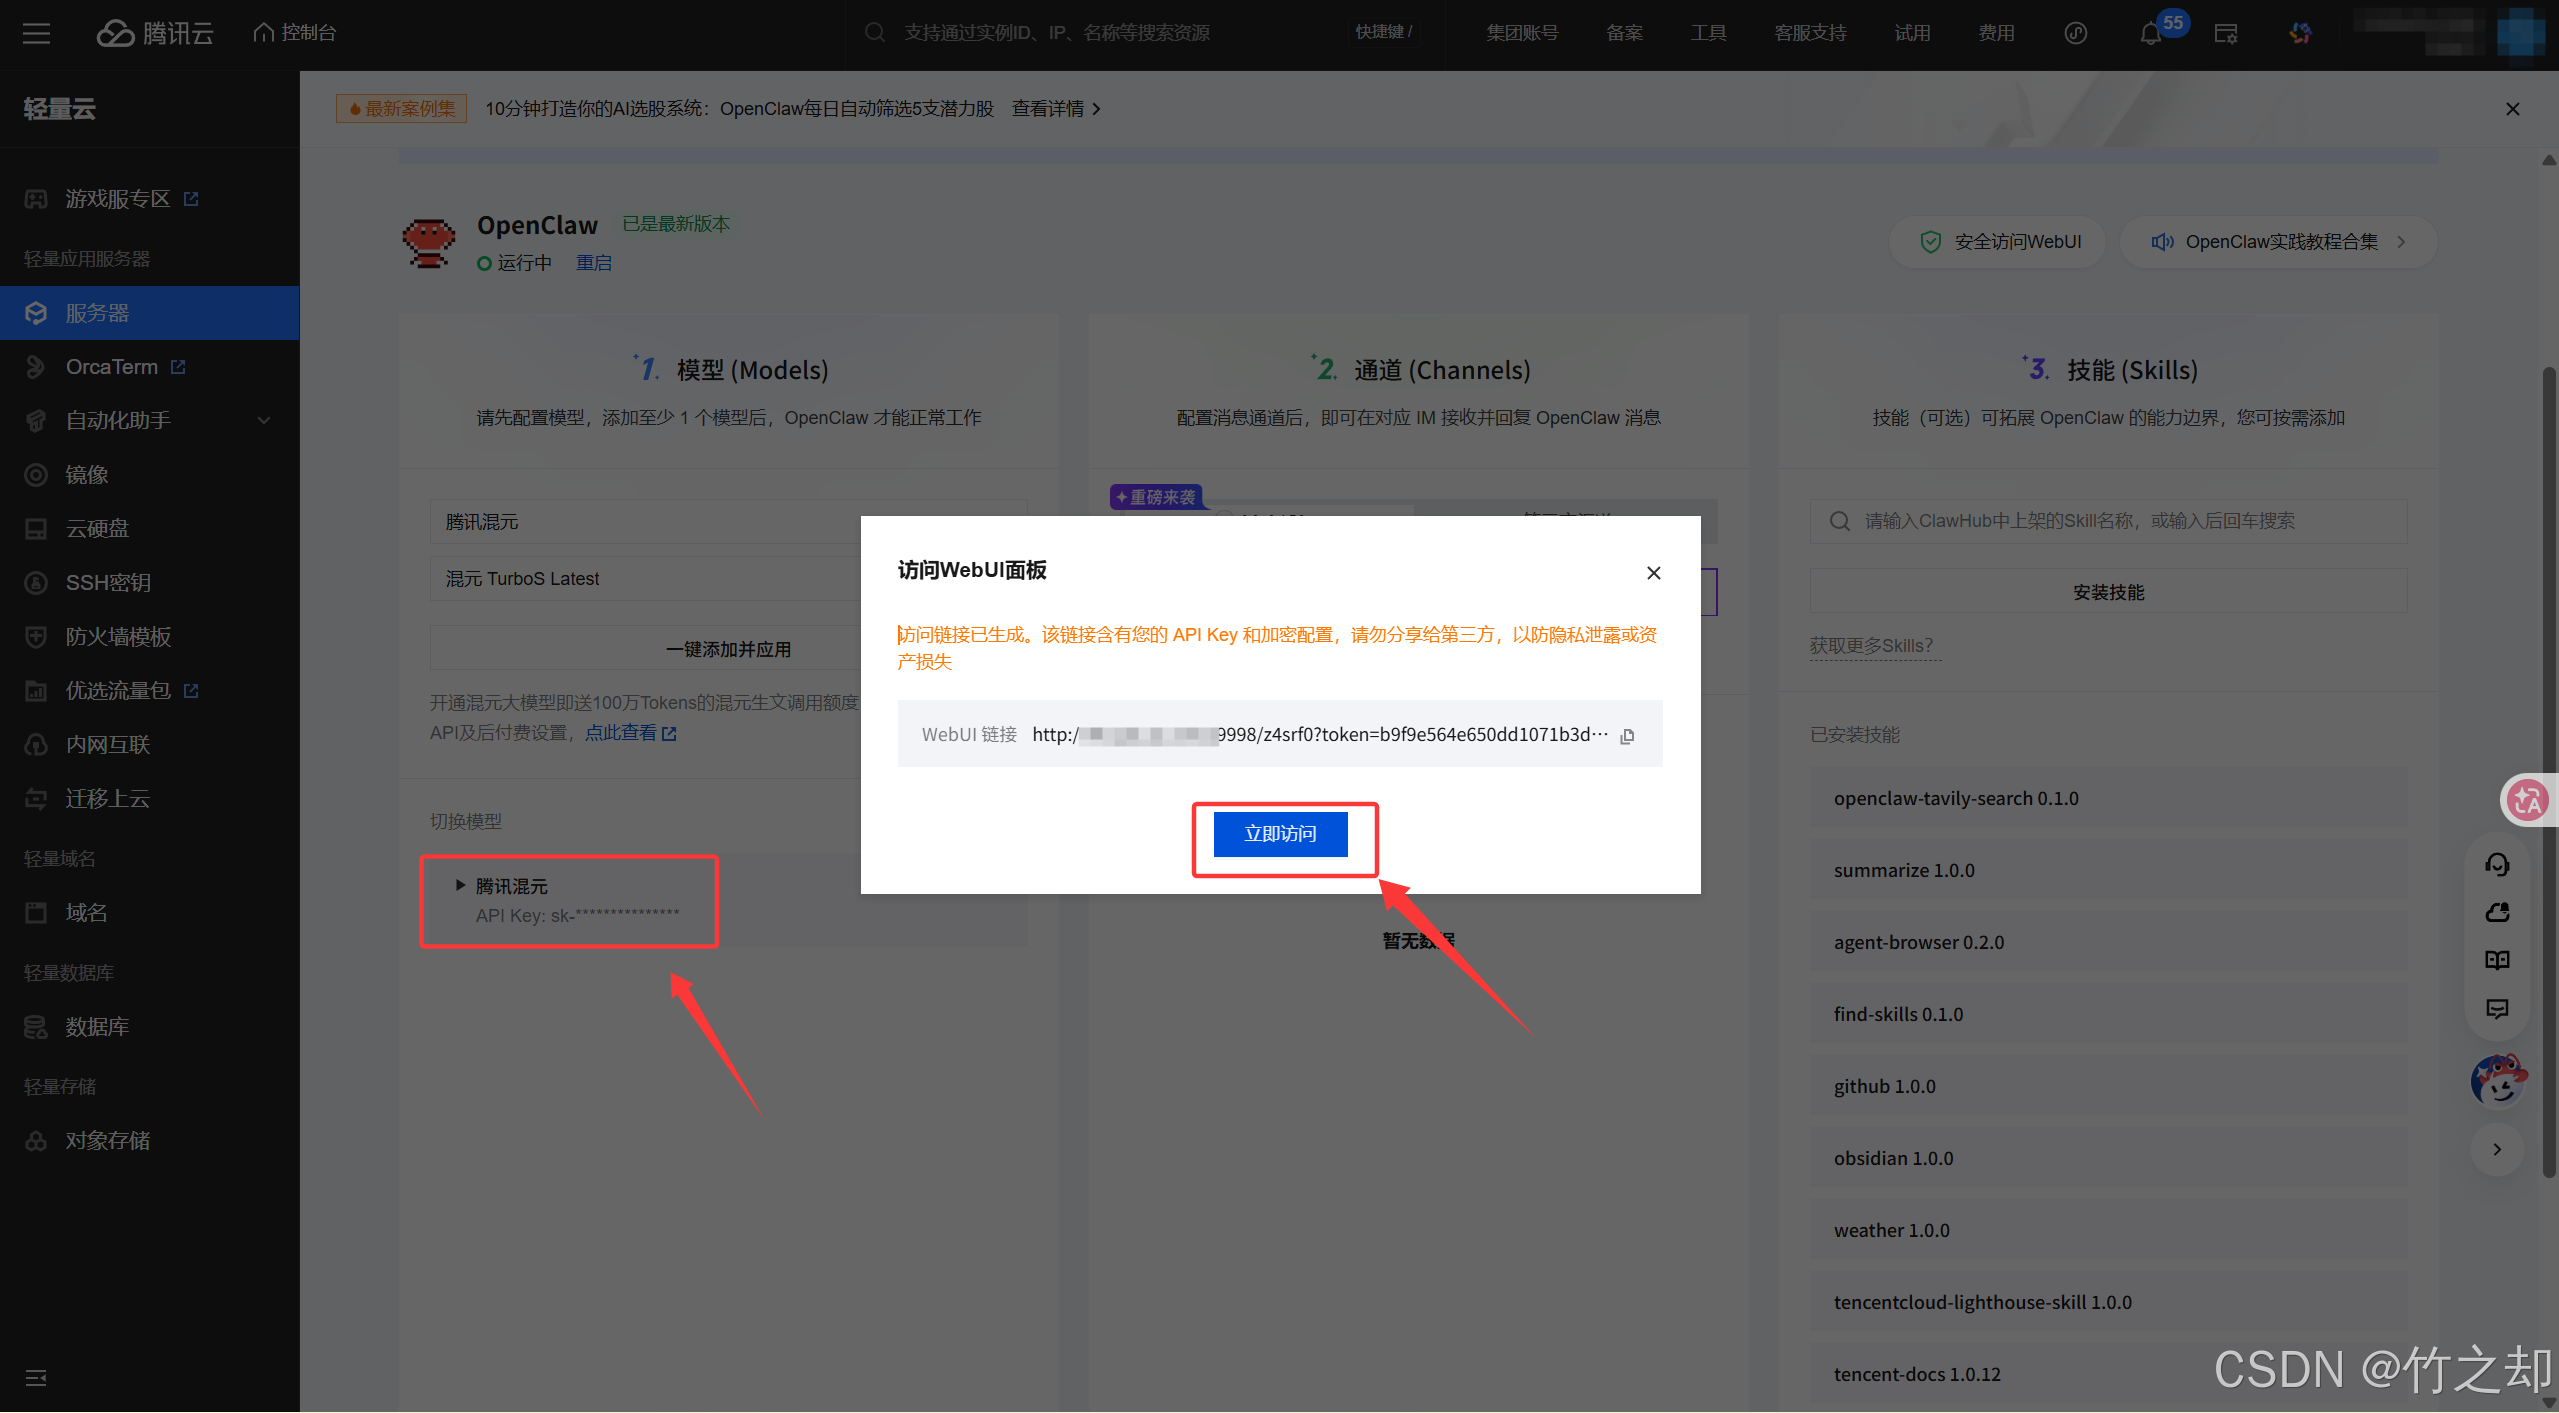Click the 重启 restart link
Viewport: 2559px width, 1413px height.
594,263
